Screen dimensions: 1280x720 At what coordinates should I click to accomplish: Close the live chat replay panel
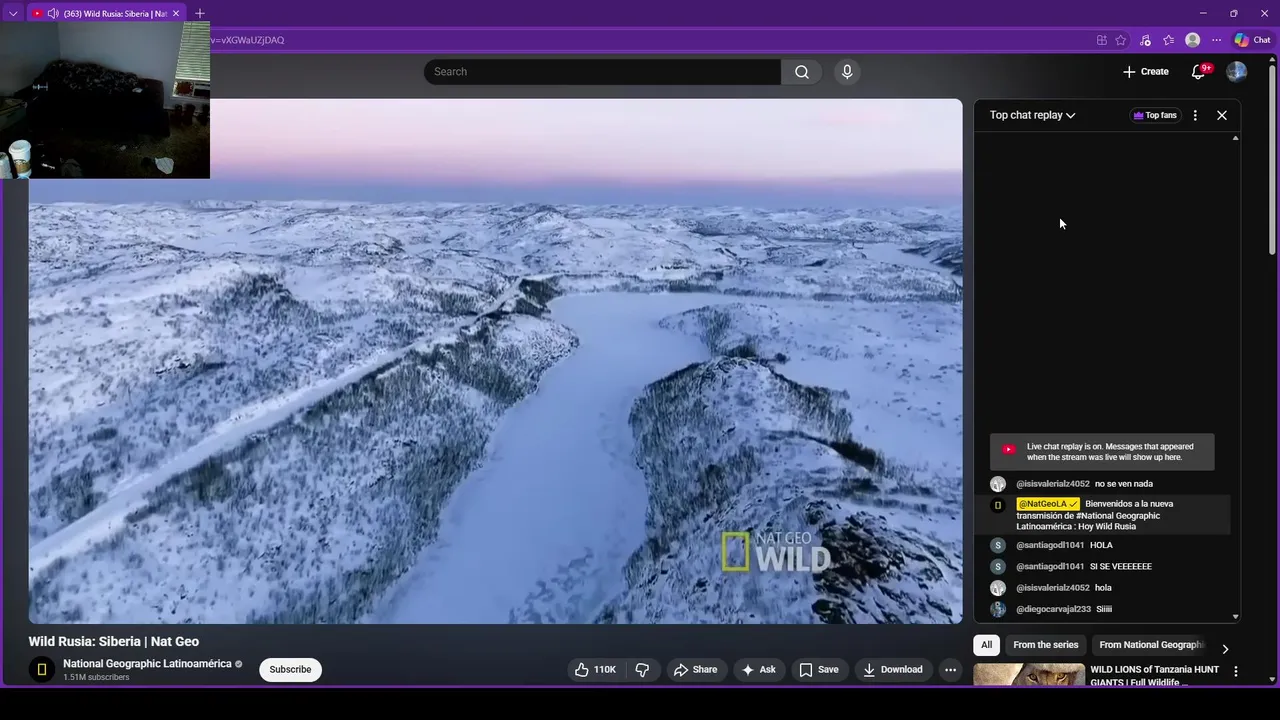click(x=1222, y=115)
